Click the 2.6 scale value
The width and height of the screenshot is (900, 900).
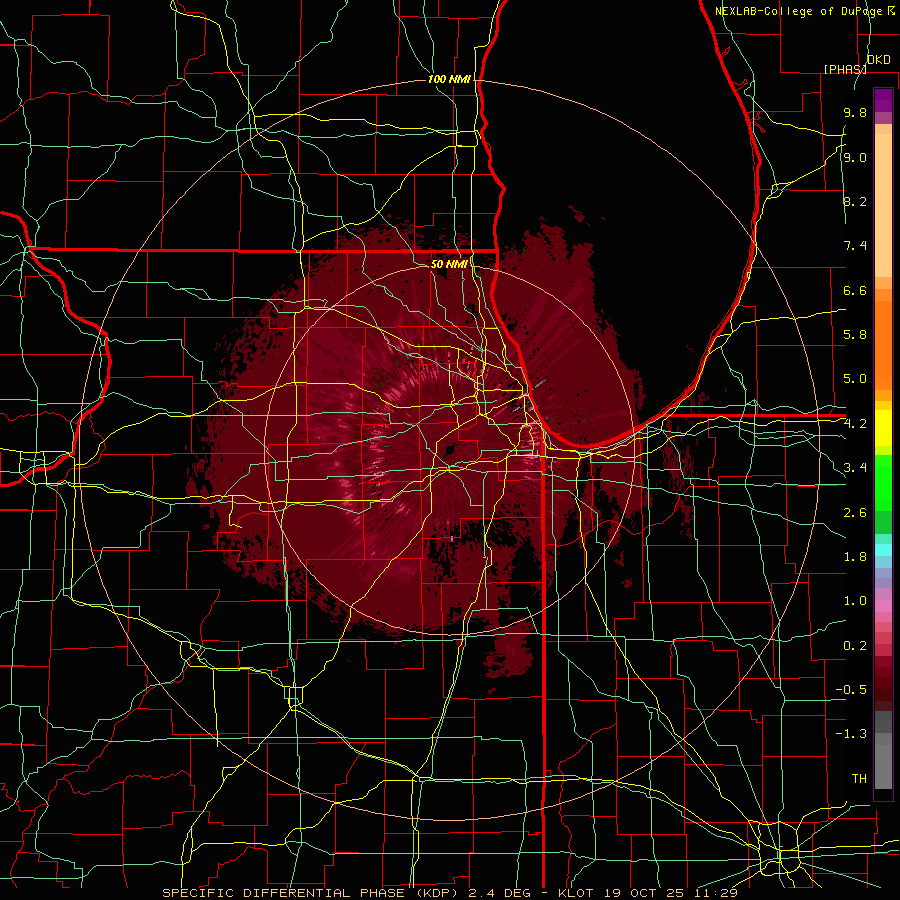pyautogui.click(x=855, y=513)
